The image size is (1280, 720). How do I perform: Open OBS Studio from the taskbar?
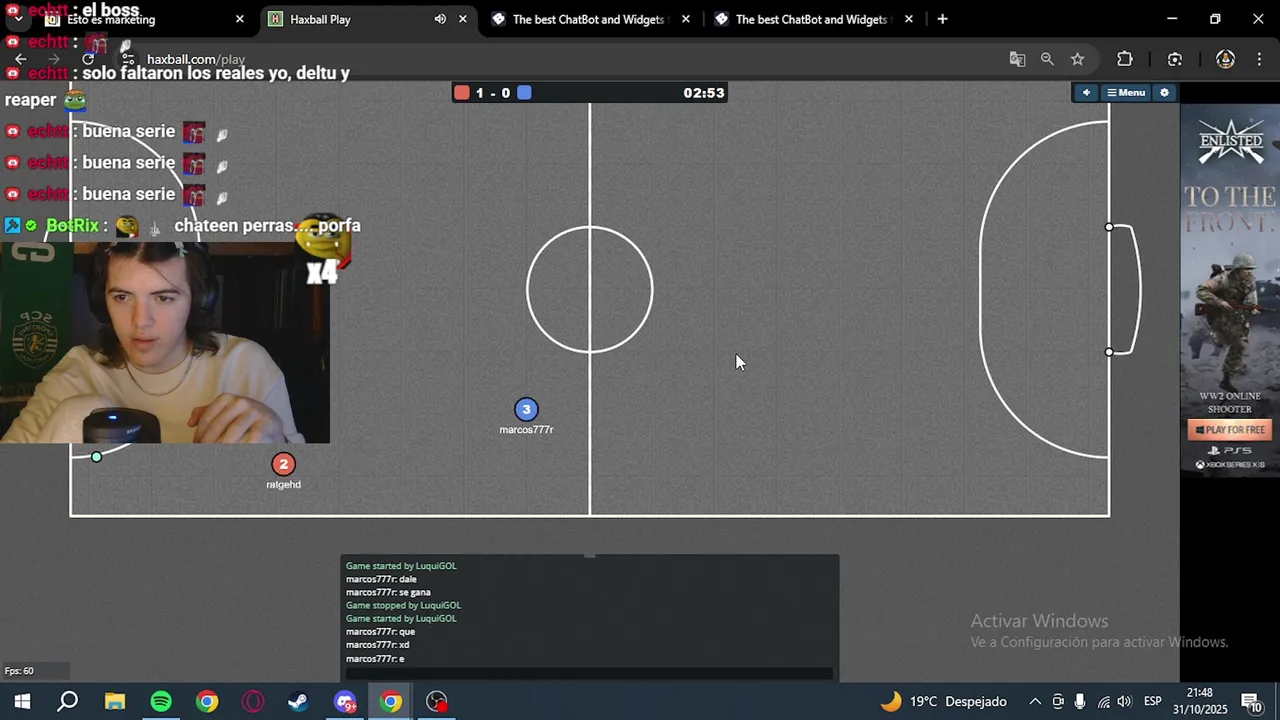[x=437, y=702]
